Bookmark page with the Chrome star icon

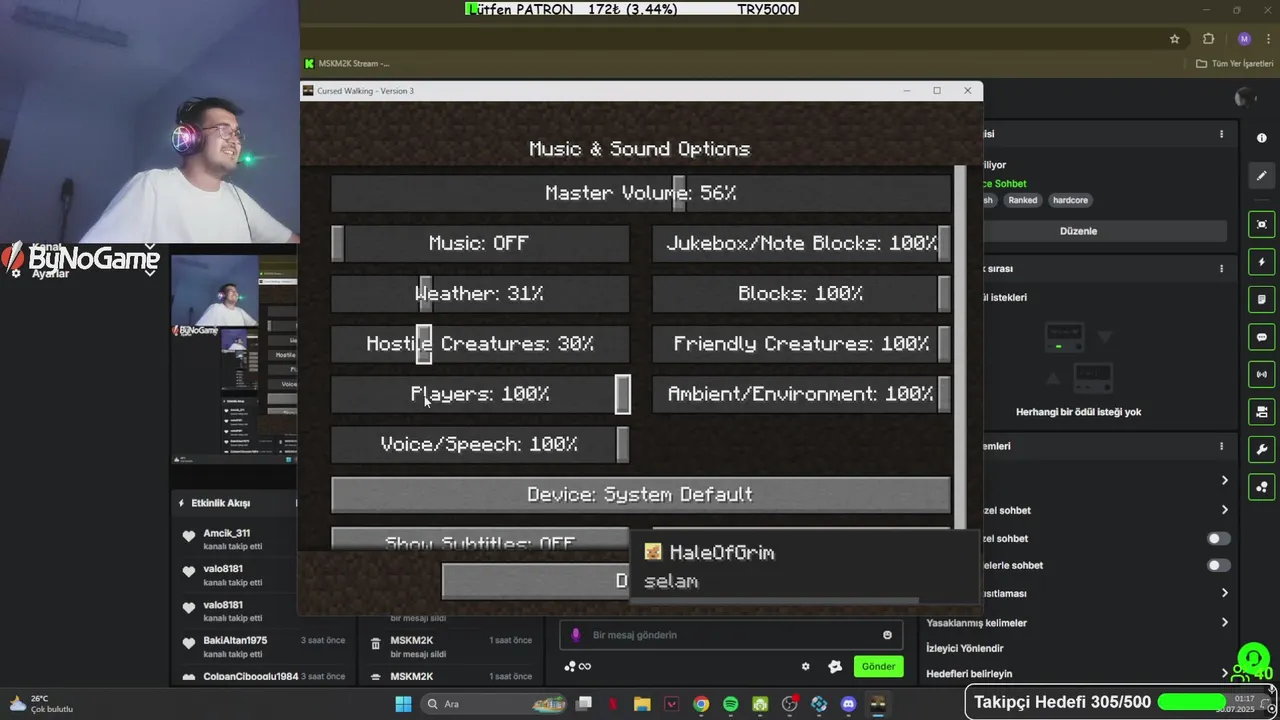click(1175, 39)
